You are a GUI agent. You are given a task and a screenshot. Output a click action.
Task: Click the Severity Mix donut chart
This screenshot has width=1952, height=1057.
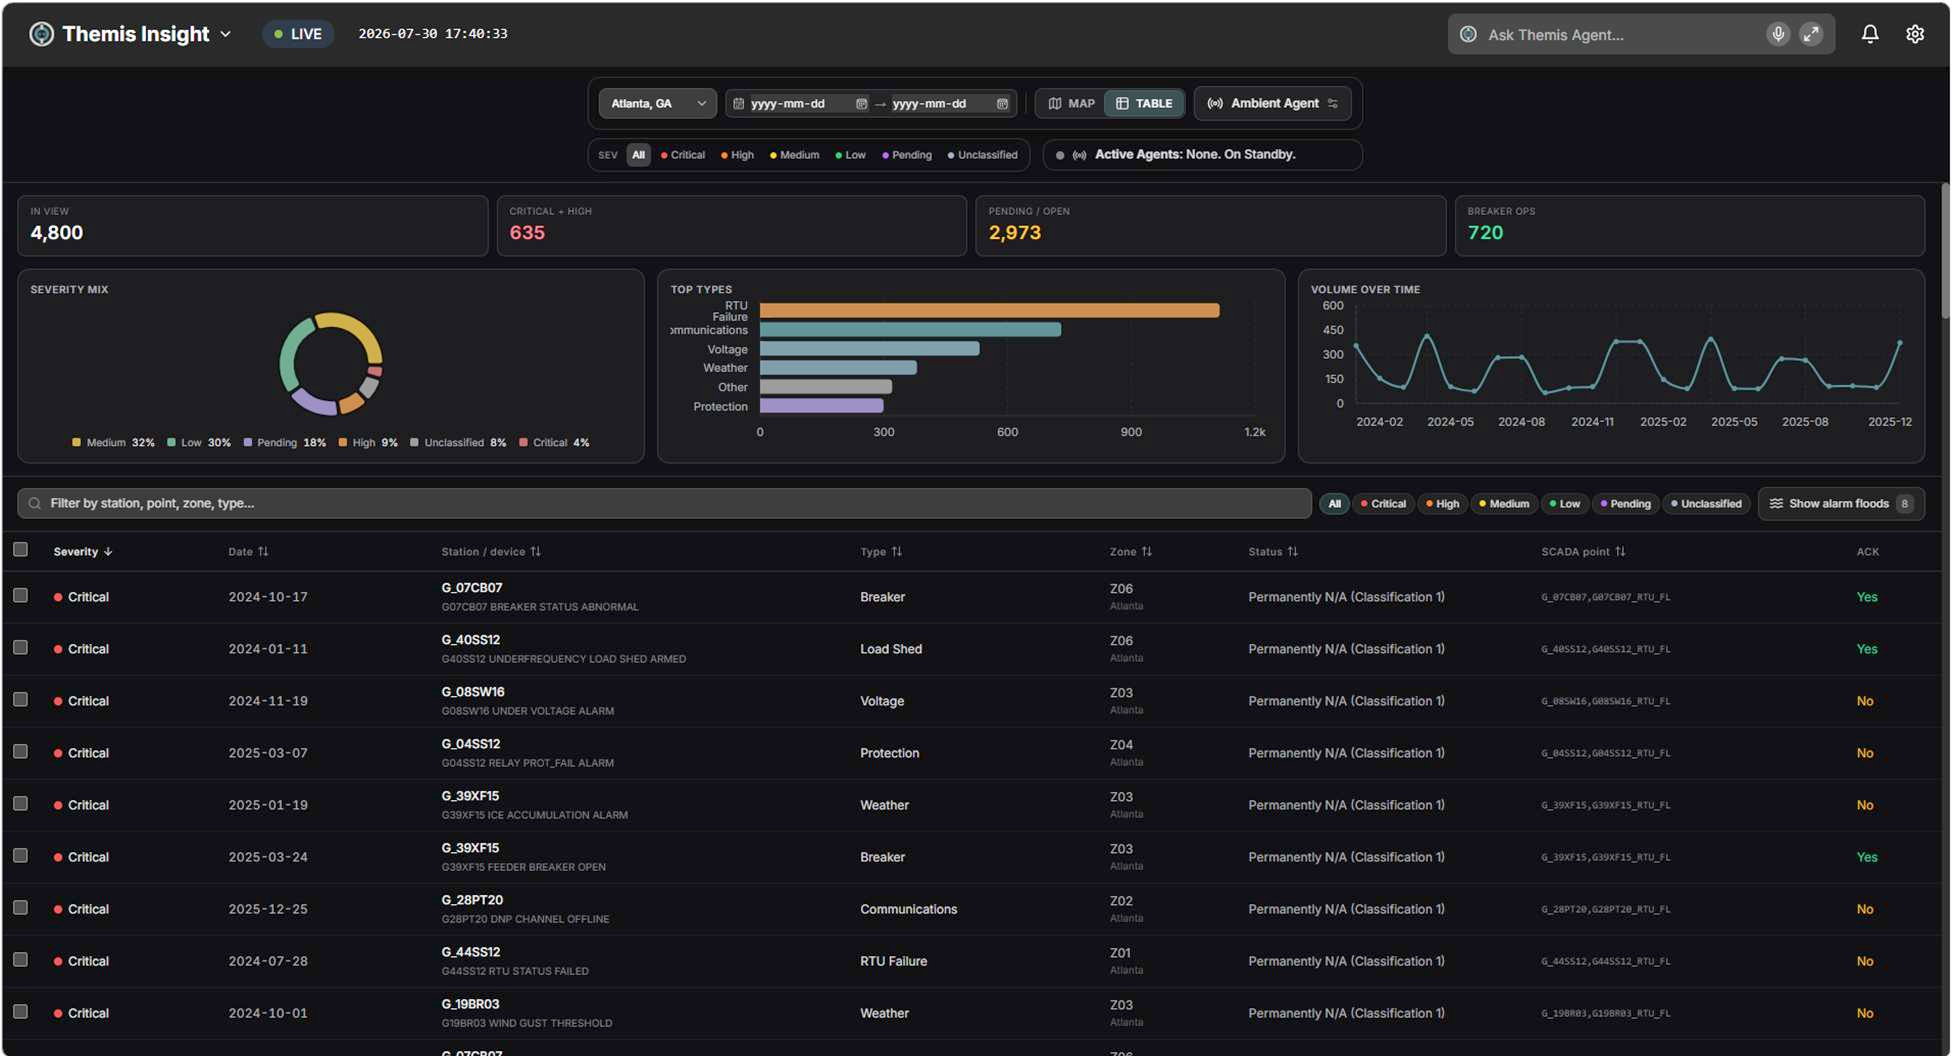(x=331, y=364)
